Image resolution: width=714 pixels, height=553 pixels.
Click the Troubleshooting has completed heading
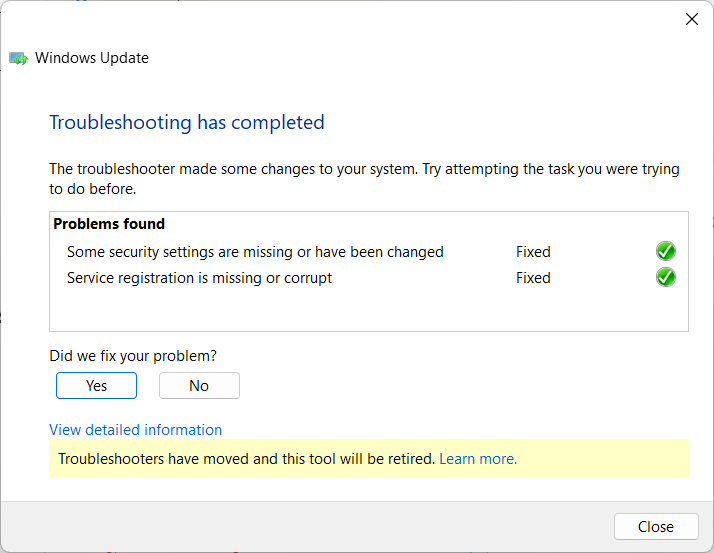point(187,122)
